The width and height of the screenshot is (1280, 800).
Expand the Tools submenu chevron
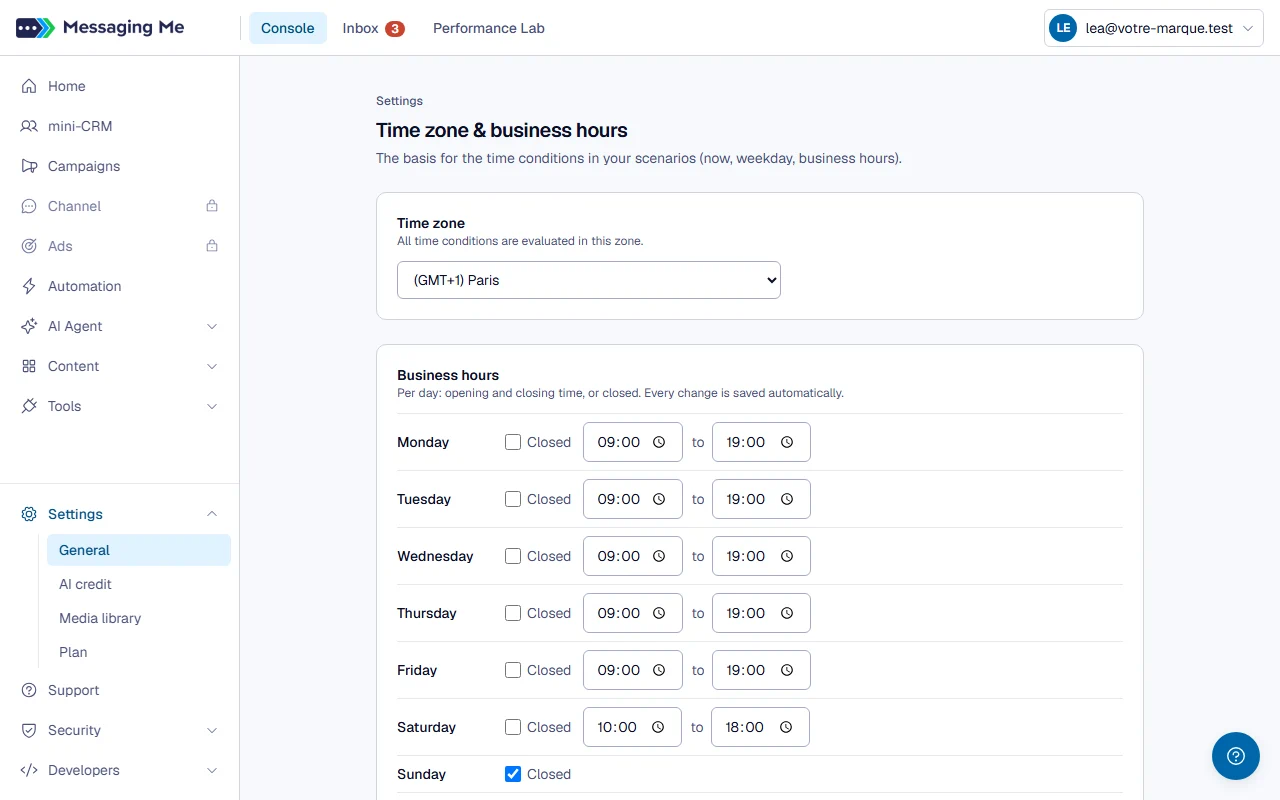[x=212, y=406]
